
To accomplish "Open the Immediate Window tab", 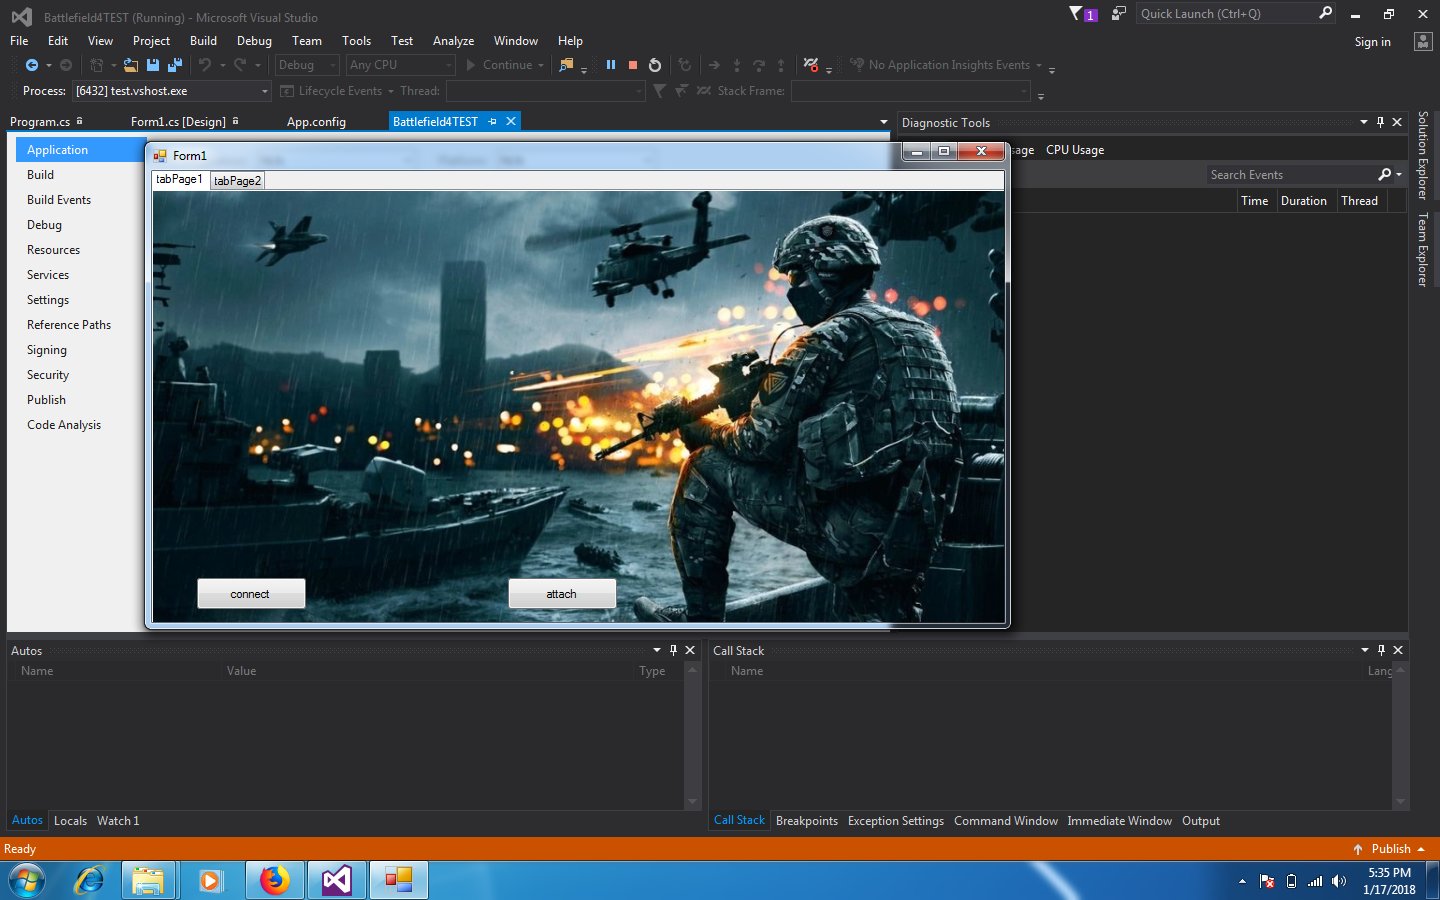I will click(x=1119, y=821).
